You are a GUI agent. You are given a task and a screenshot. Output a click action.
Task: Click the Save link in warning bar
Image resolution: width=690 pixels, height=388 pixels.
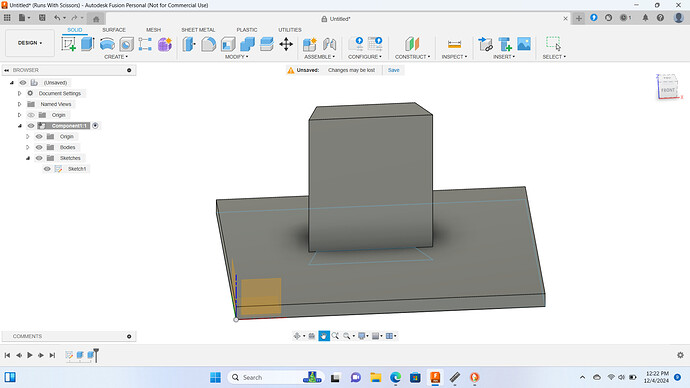(394, 70)
